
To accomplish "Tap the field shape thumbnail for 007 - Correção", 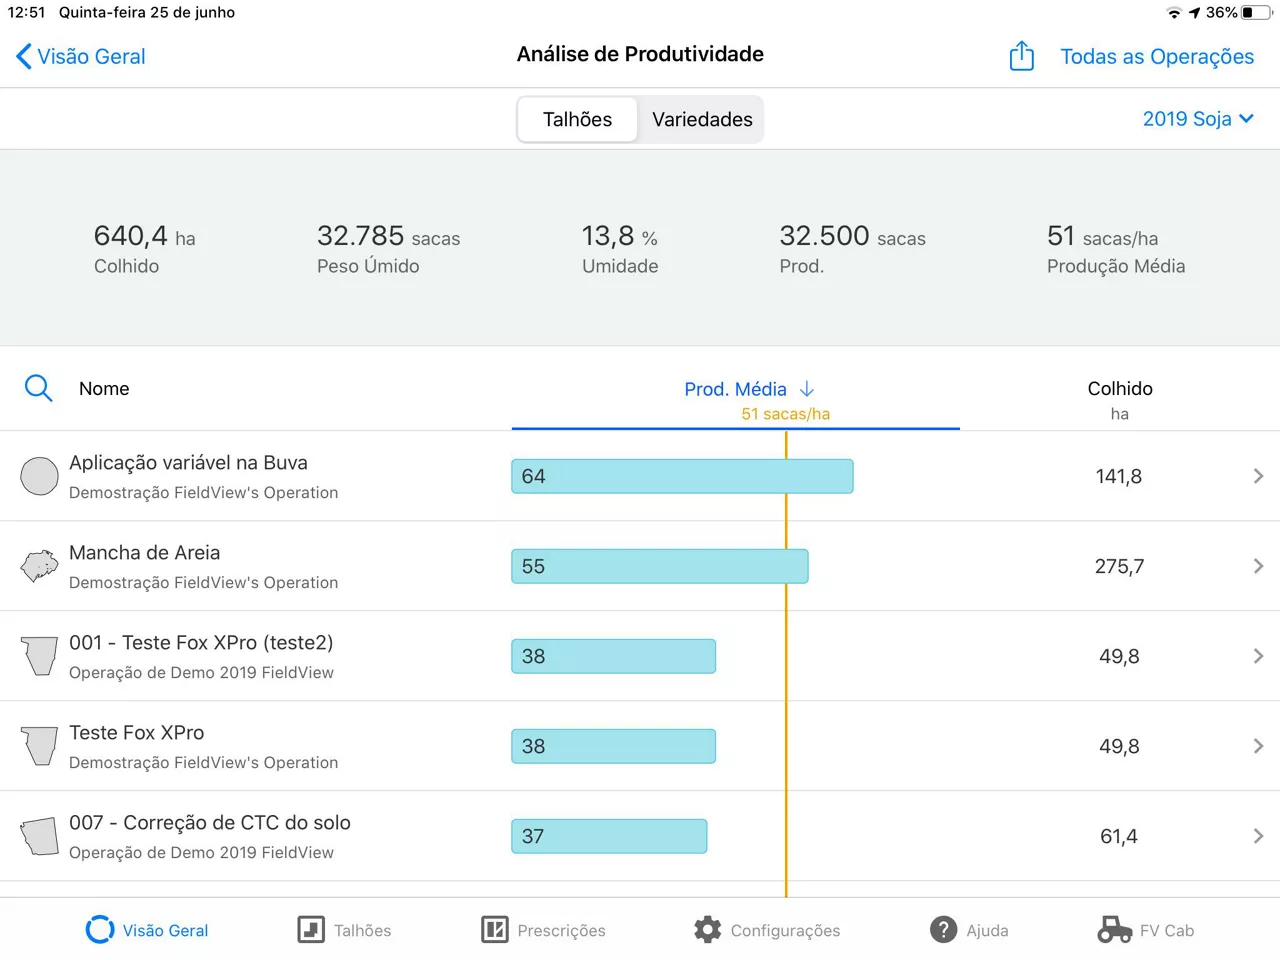I will pyautogui.click(x=39, y=836).
